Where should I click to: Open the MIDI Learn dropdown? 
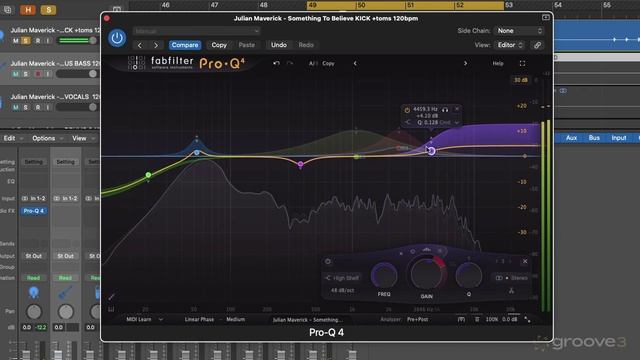click(144, 320)
